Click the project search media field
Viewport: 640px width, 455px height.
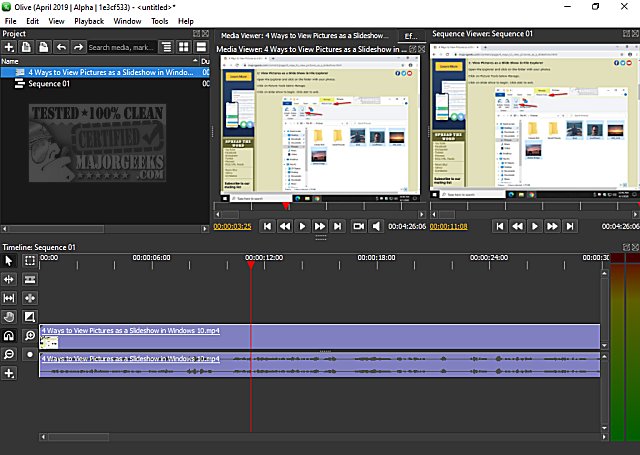[120, 47]
